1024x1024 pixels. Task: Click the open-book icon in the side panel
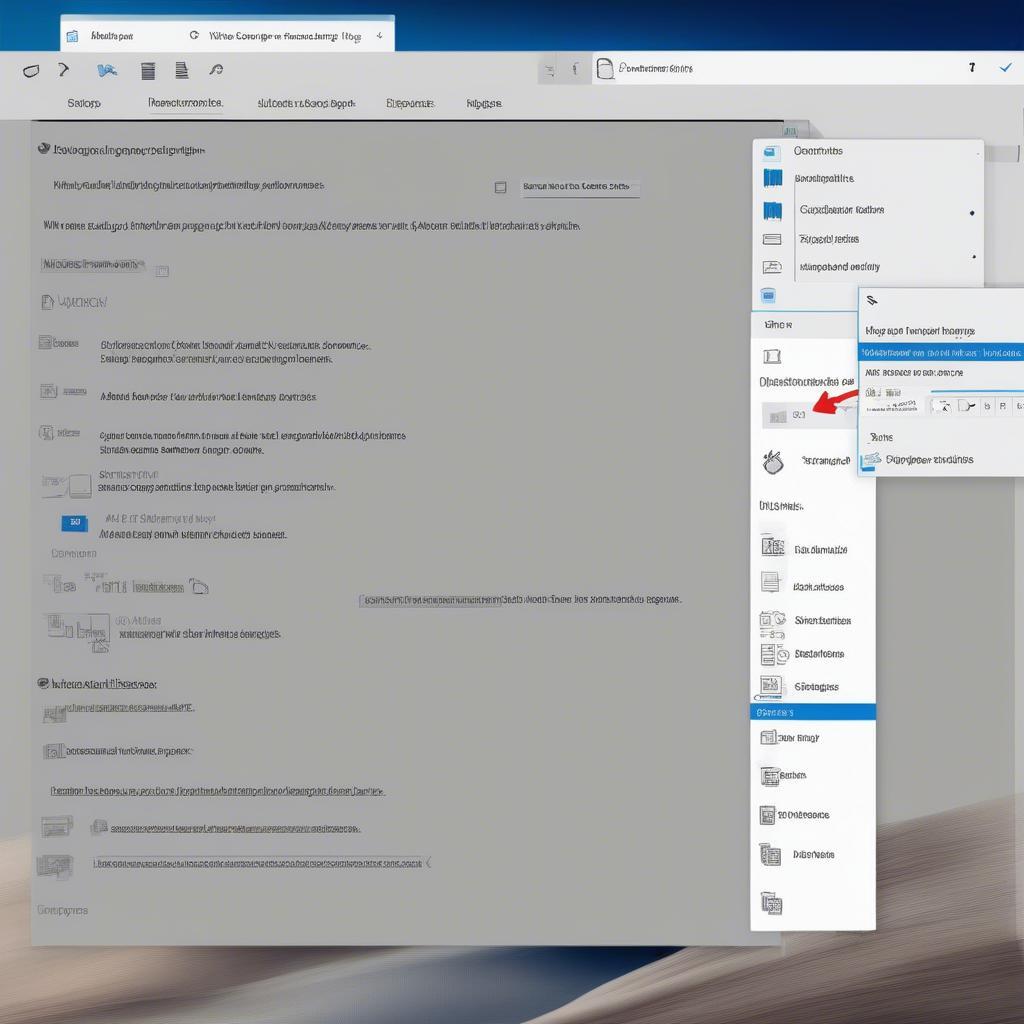click(772, 356)
